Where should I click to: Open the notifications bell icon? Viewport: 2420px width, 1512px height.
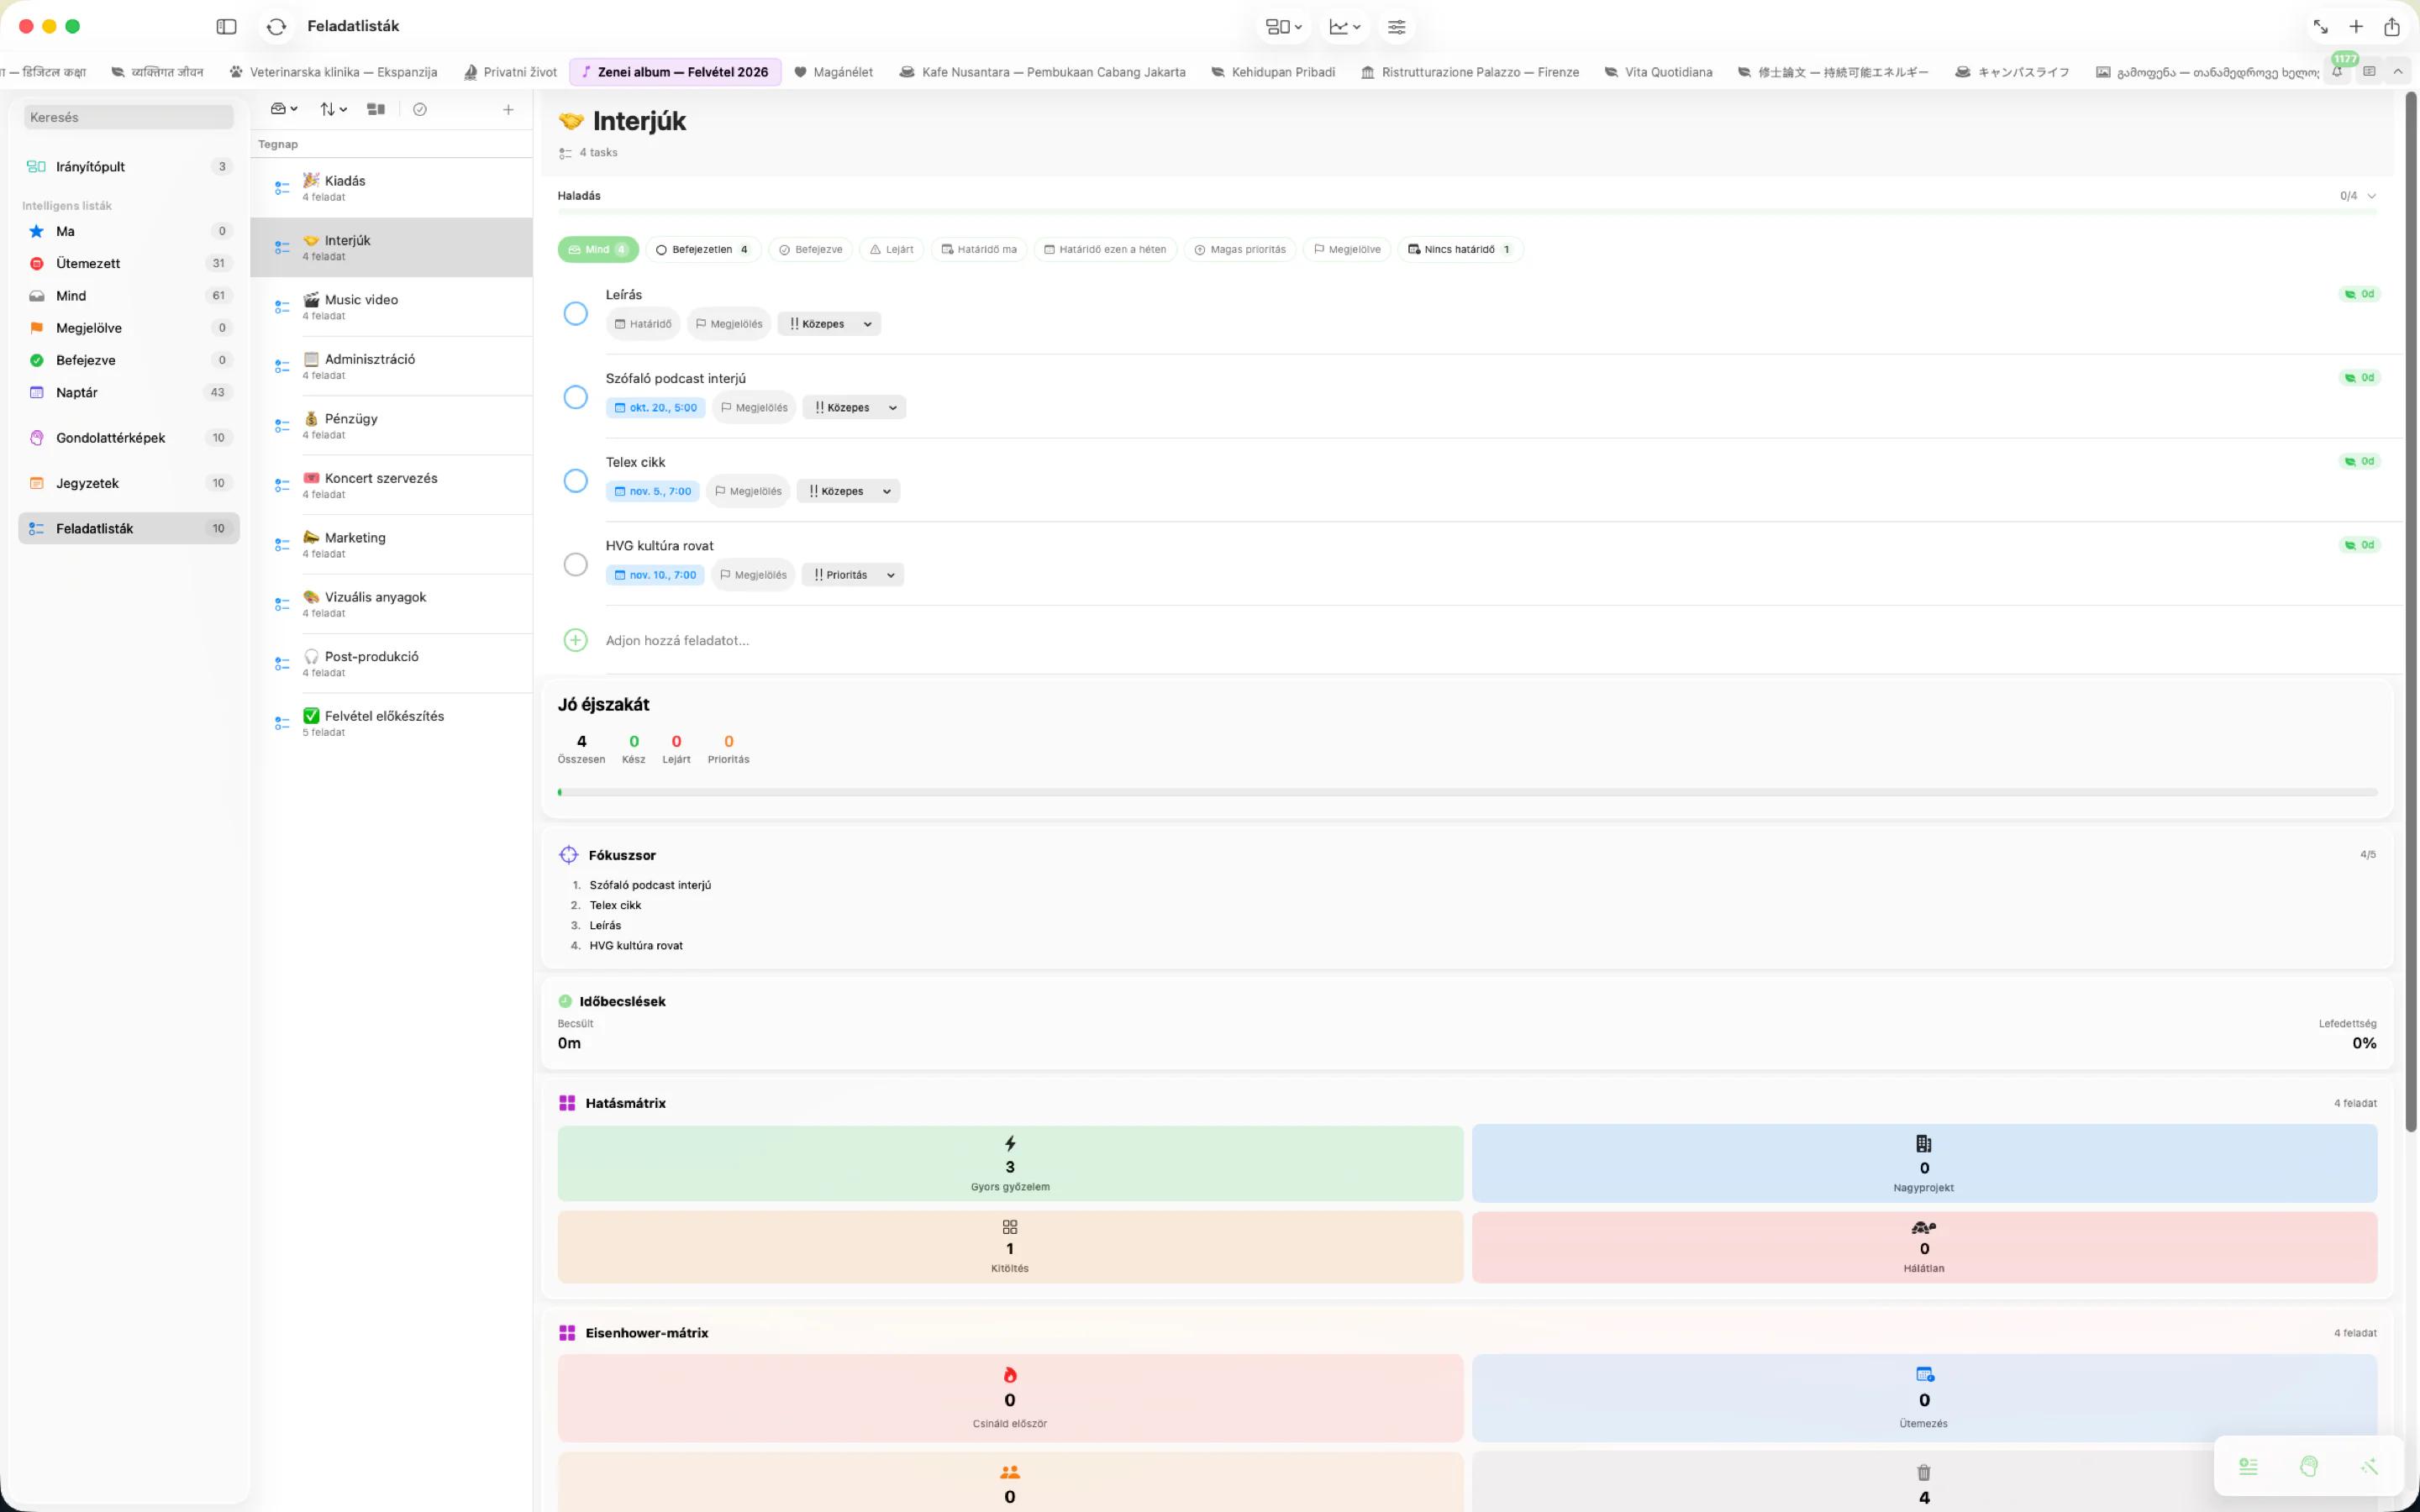point(2336,72)
